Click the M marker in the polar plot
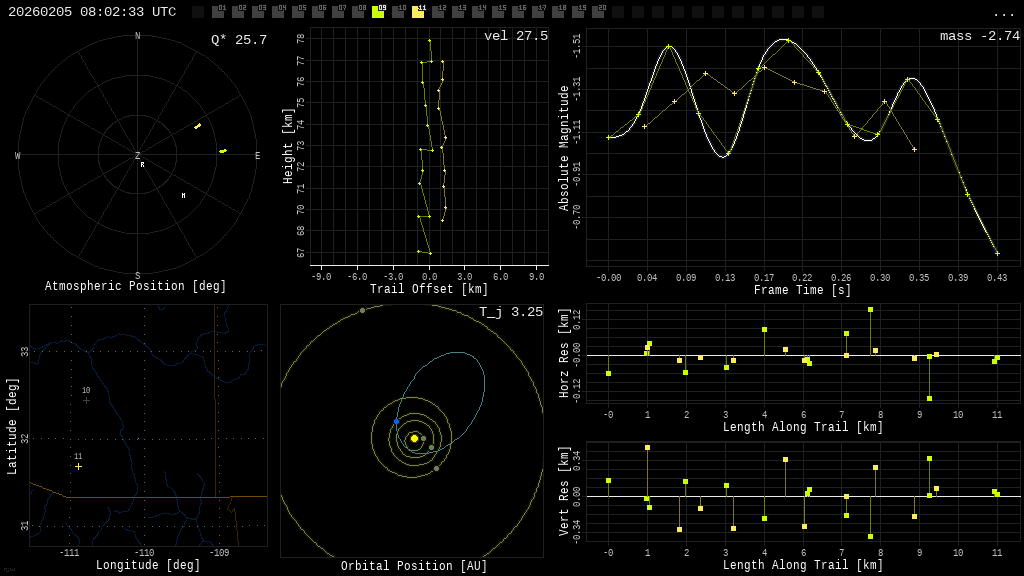The height and width of the screenshot is (576, 1024). 183,196
